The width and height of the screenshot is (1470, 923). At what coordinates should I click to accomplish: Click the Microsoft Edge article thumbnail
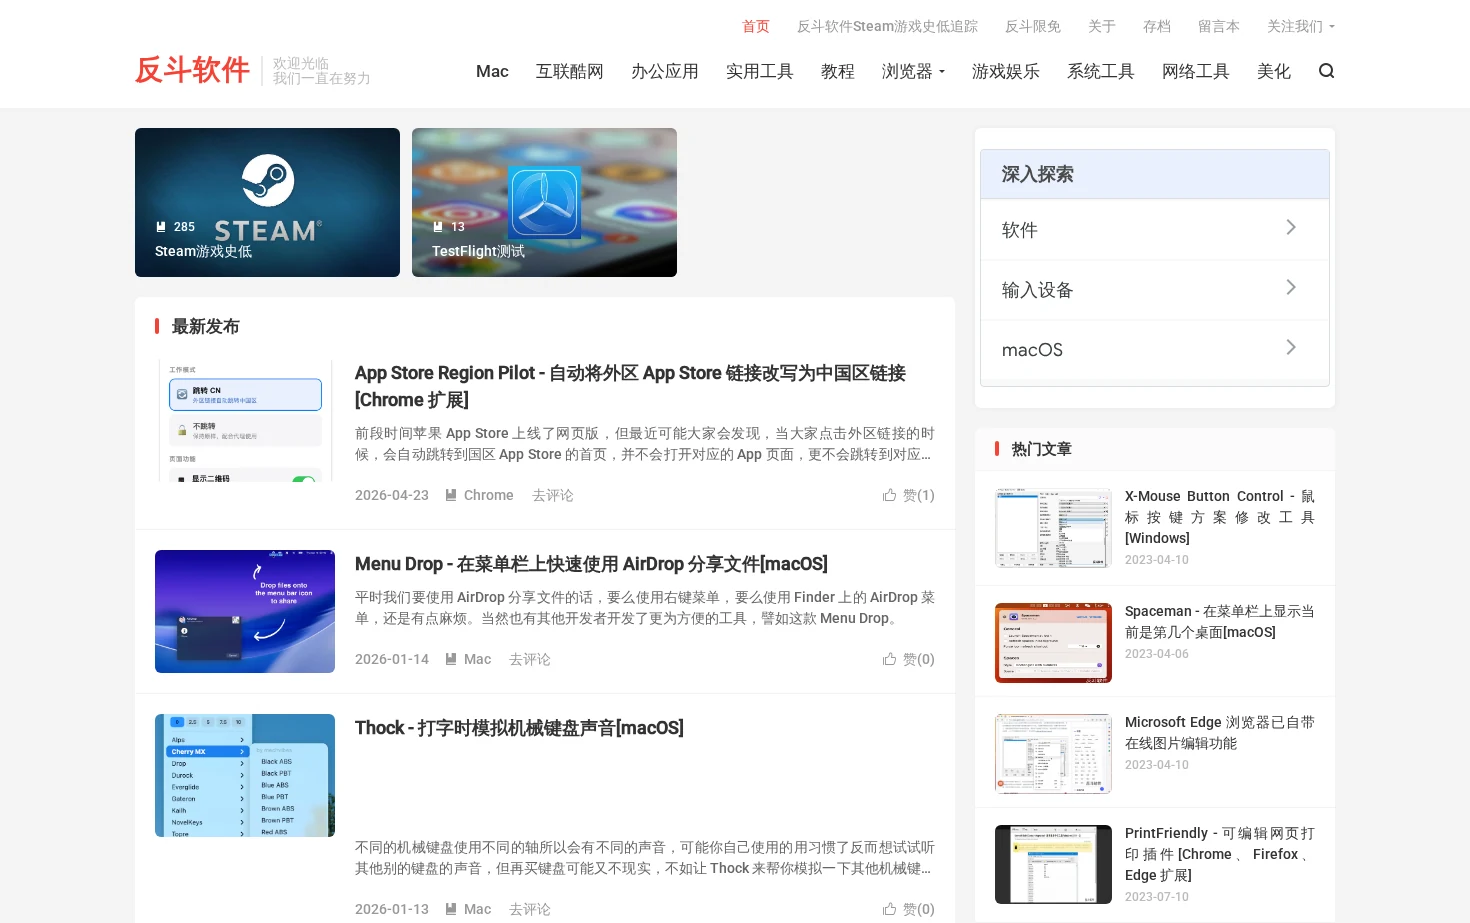click(x=1053, y=754)
